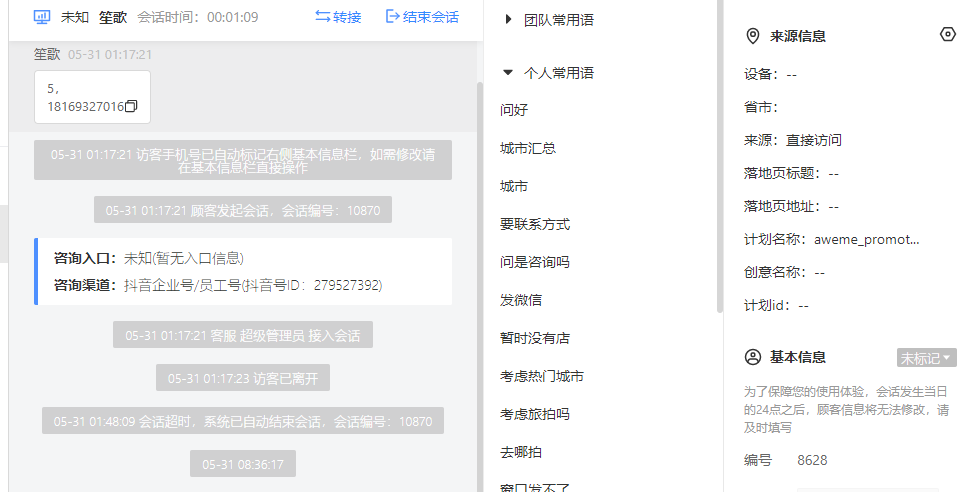Viewport: 964px width, 492px height.
Task: Click the 未知 label in header
Action: [x=74, y=17]
